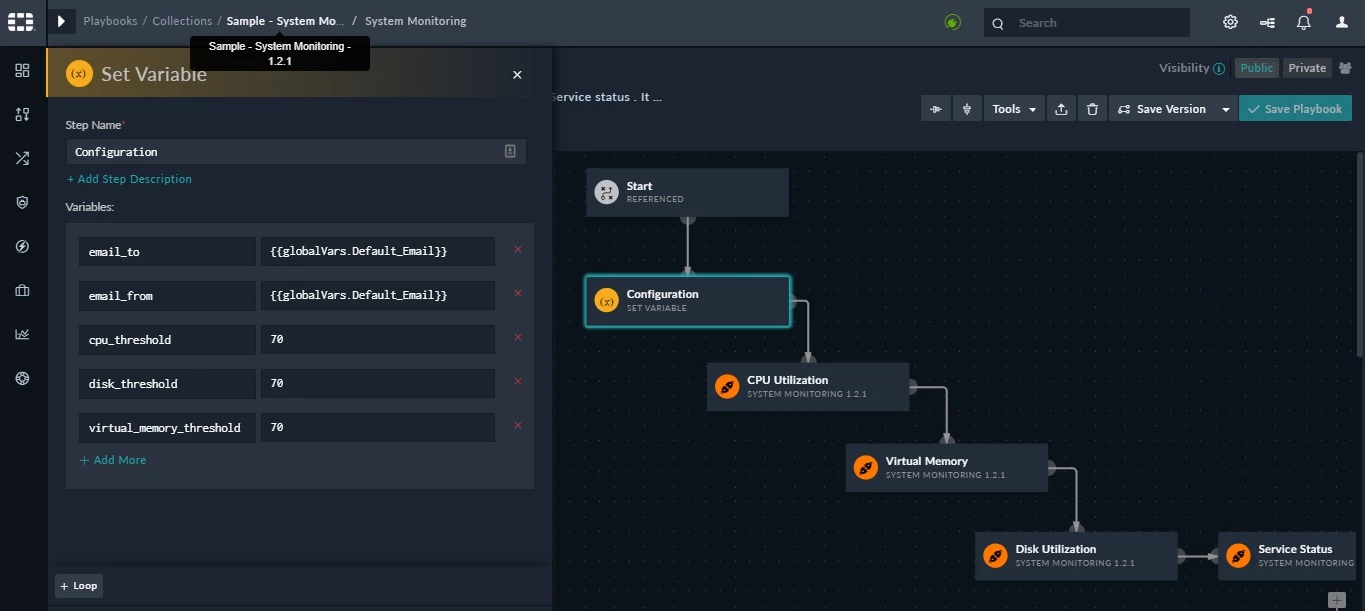1365x611 pixels.
Task: Expand the sidebar with the arrow button
Action: coord(61,21)
